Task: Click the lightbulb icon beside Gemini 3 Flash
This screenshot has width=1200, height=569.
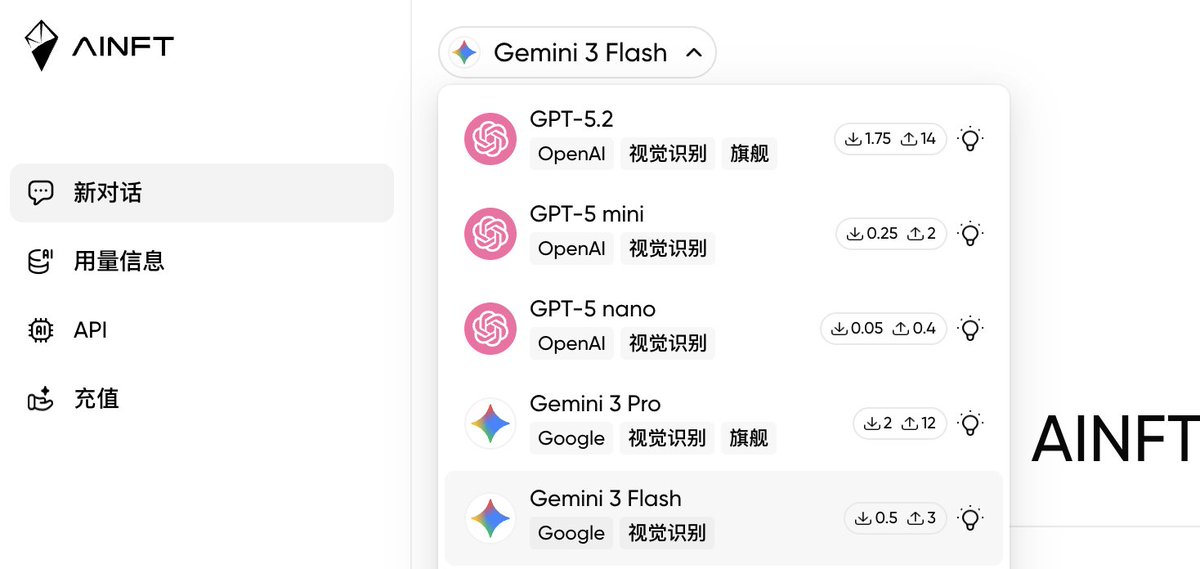Action: pyautogui.click(x=969, y=518)
